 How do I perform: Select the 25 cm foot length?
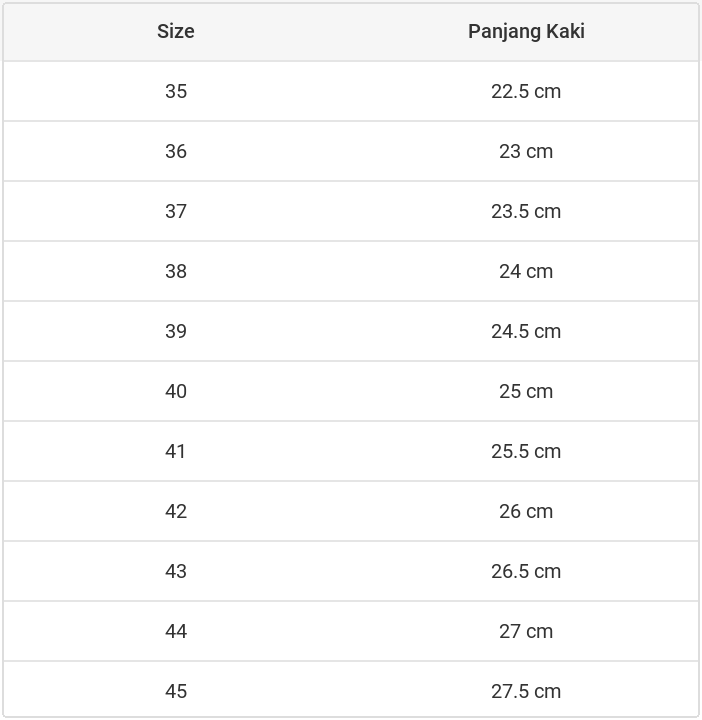tap(526, 391)
